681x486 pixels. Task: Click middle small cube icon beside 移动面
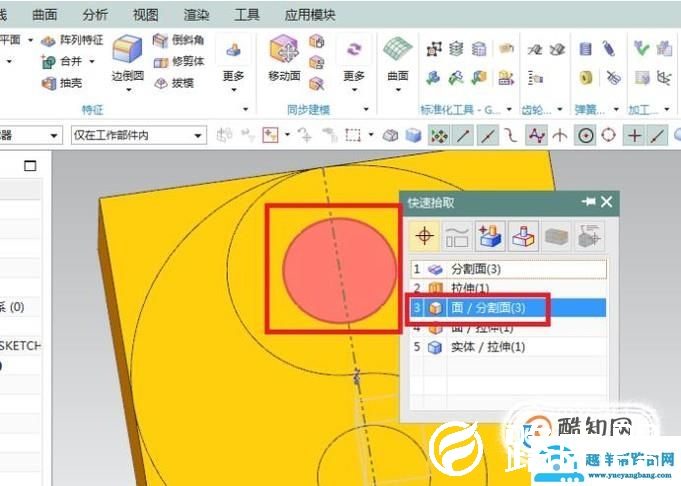(317, 63)
